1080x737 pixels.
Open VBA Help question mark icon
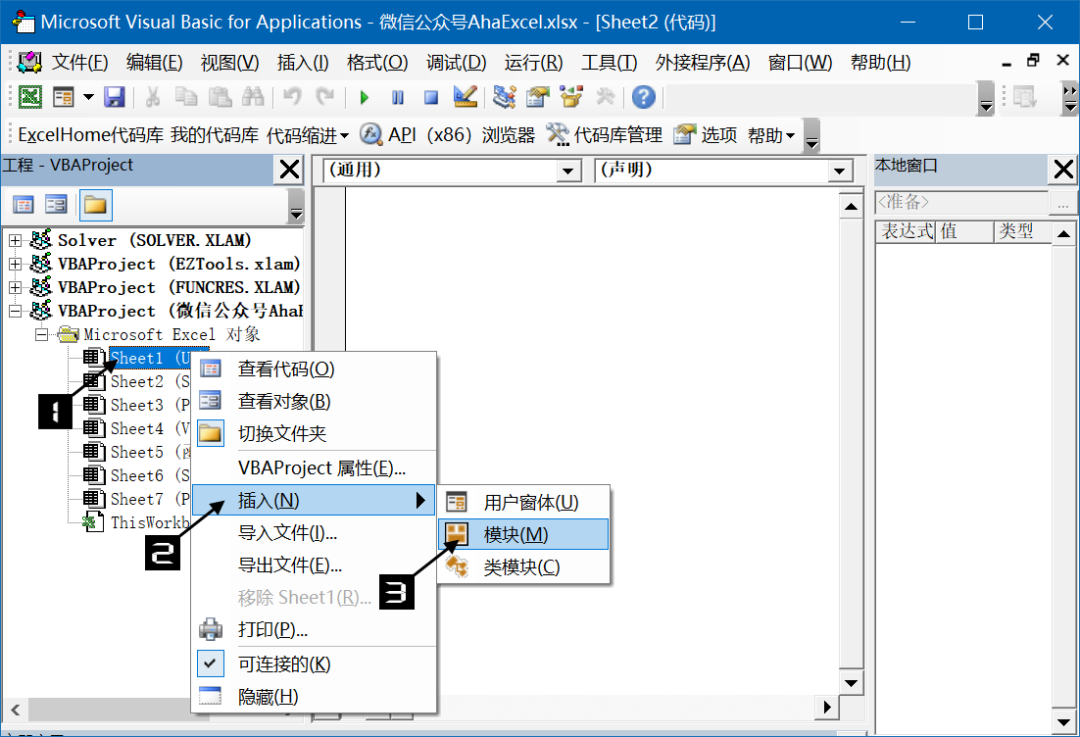coord(643,97)
